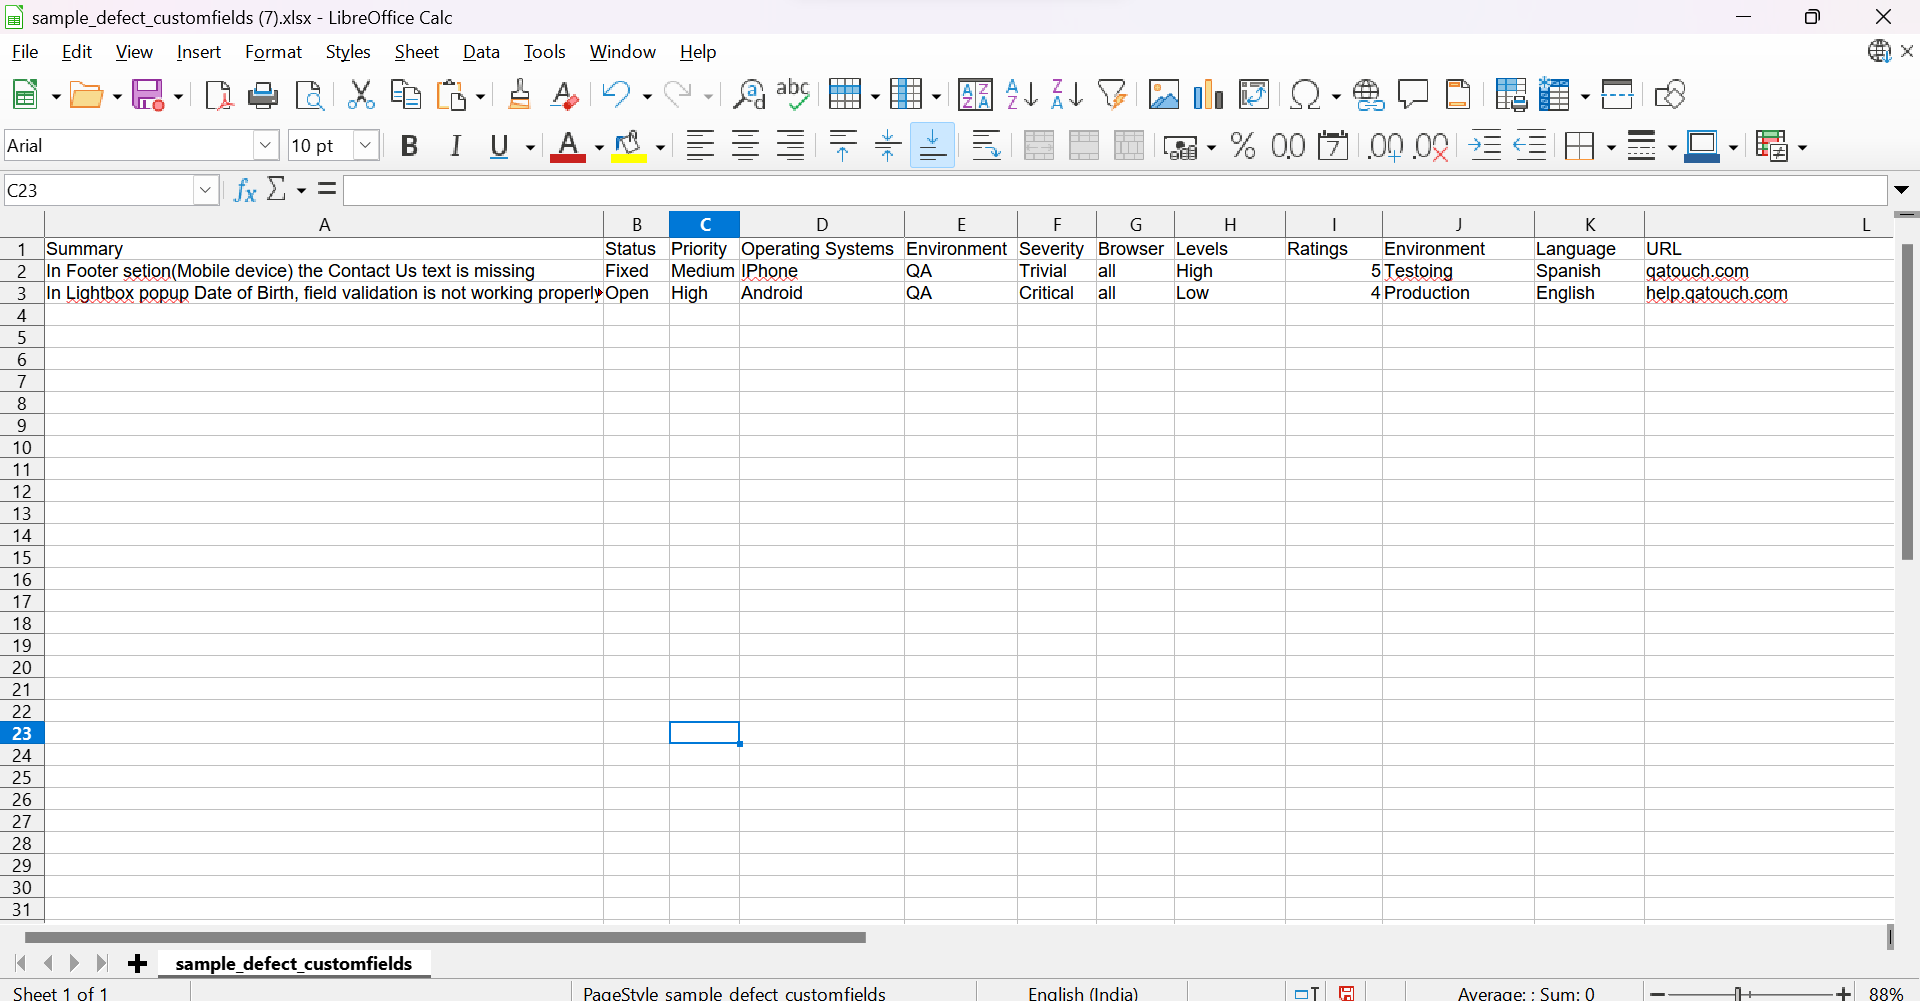Open the Paste options dropdown arrow
The height and width of the screenshot is (1001, 1920).
480,97
